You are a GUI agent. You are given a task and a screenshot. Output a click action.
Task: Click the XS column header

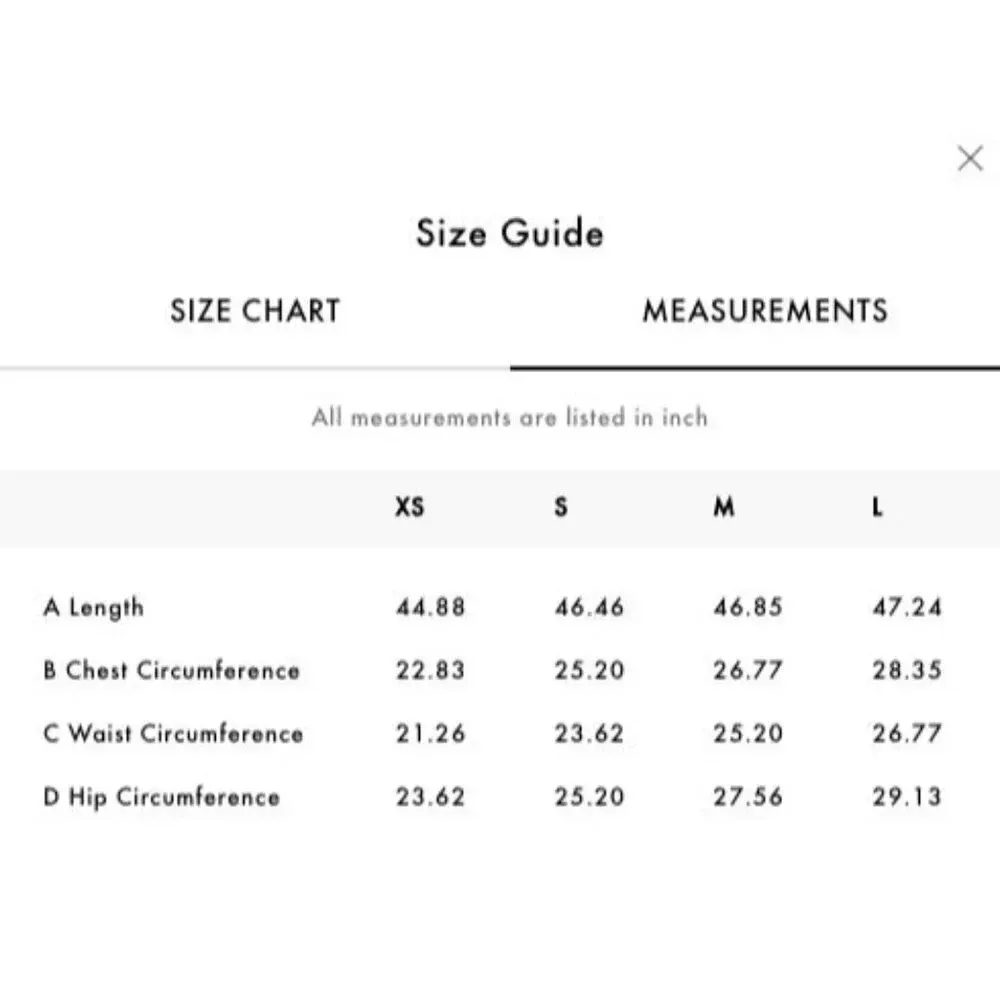coord(409,508)
